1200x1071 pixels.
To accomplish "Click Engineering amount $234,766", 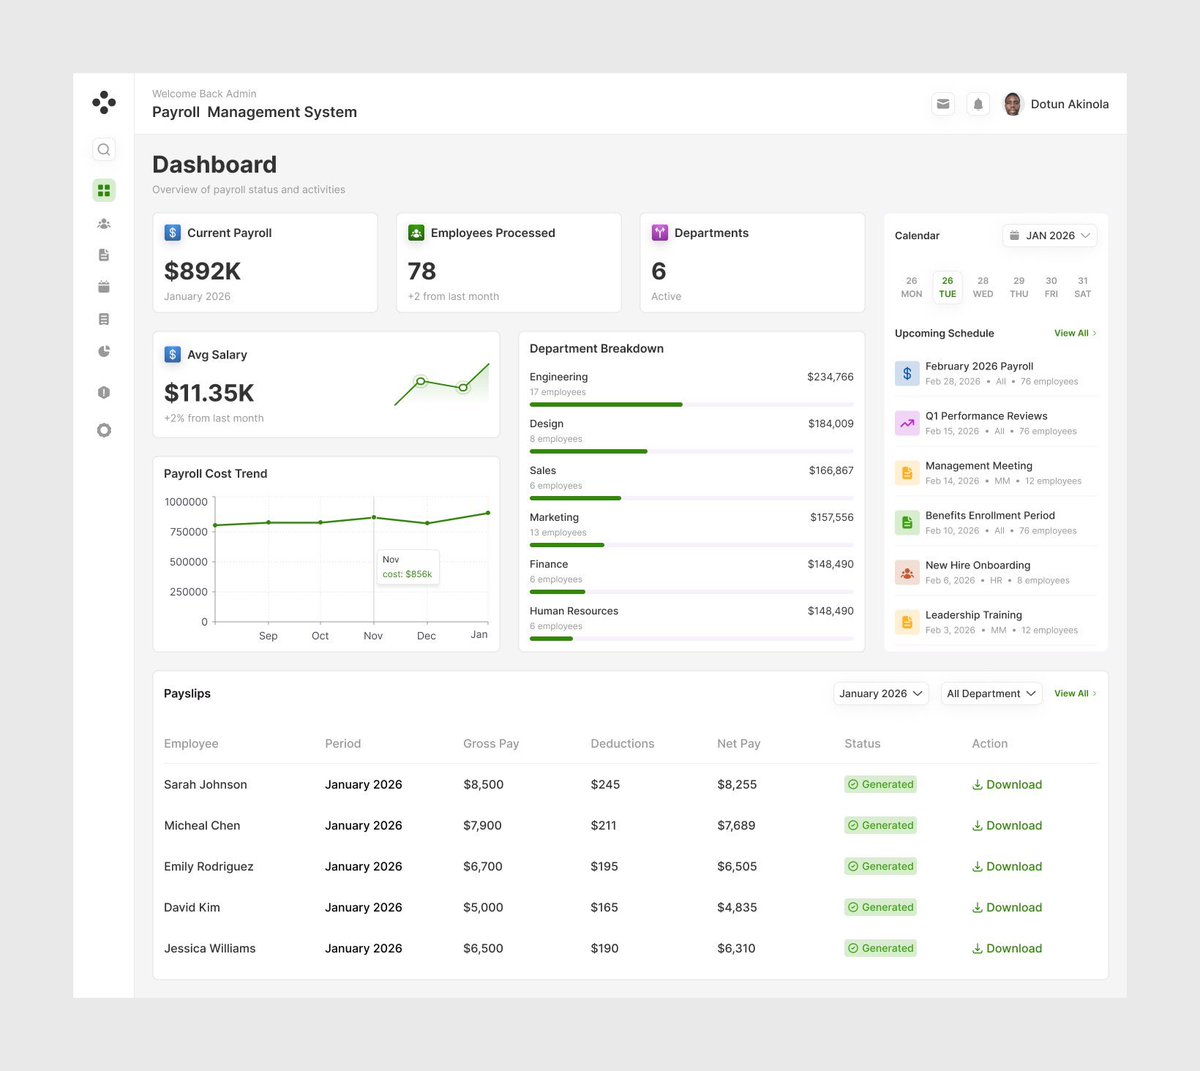I will pyautogui.click(x=830, y=377).
